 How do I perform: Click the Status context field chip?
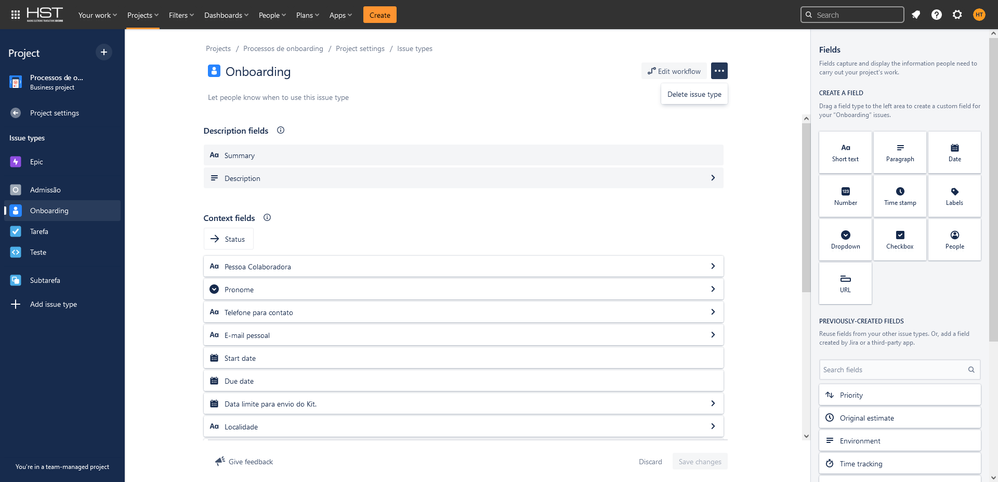click(x=228, y=239)
